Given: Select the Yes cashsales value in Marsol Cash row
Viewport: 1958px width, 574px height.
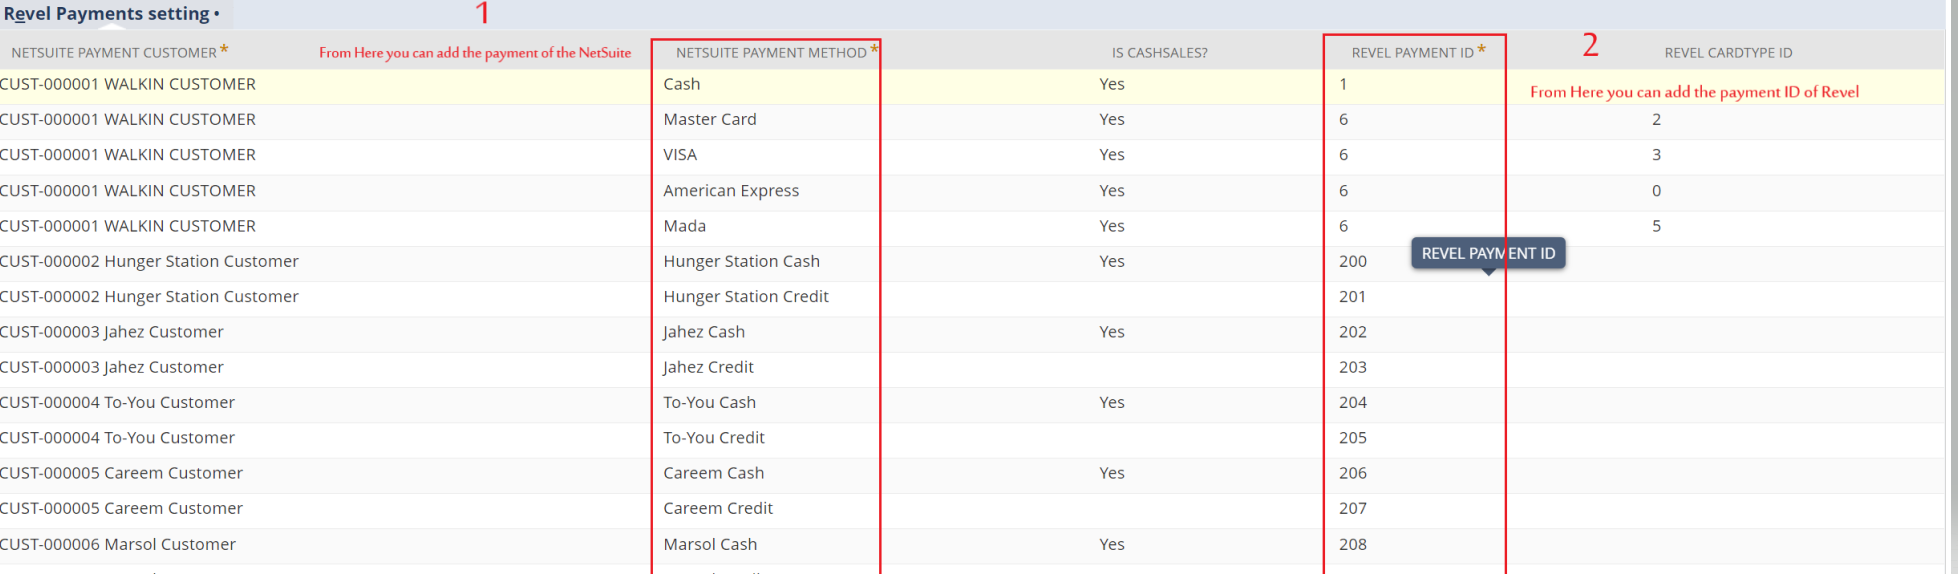Looking at the screenshot, I should point(1112,545).
